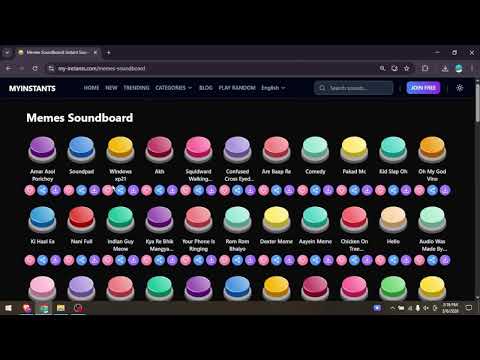Go to the Home nav item
The height and width of the screenshot is (360, 480).
tap(91, 88)
